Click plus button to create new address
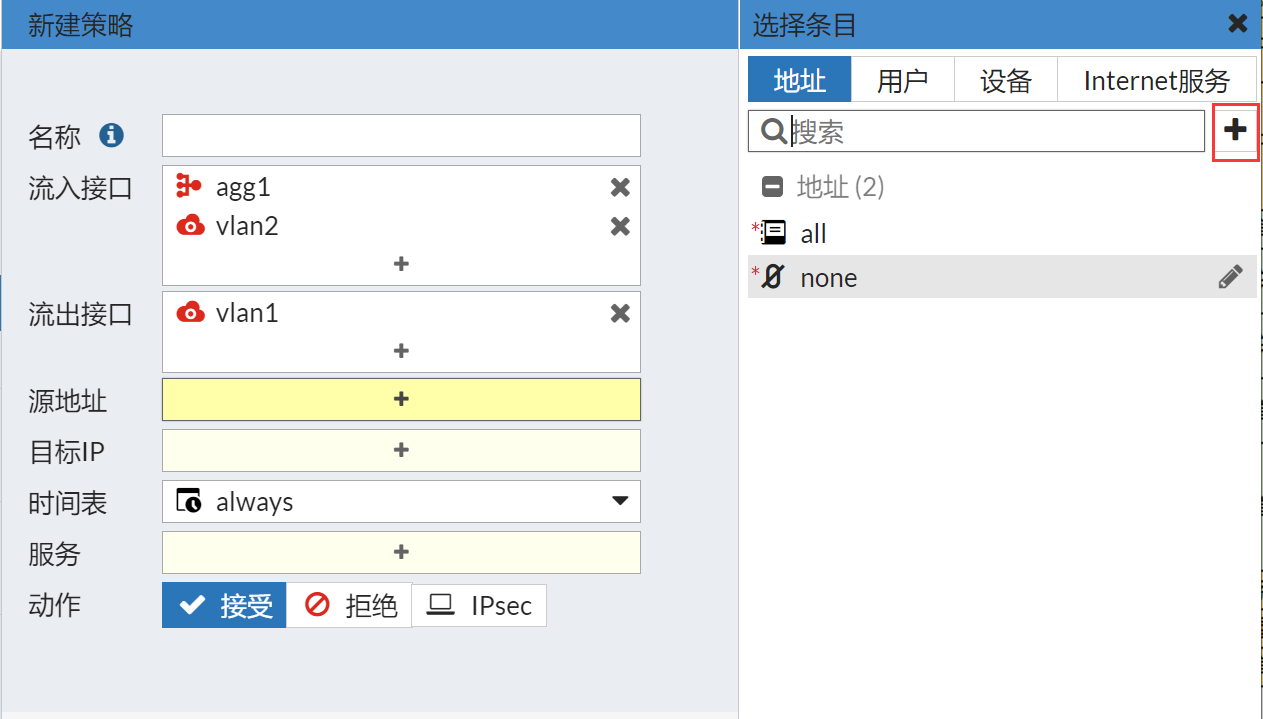 tap(1236, 130)
